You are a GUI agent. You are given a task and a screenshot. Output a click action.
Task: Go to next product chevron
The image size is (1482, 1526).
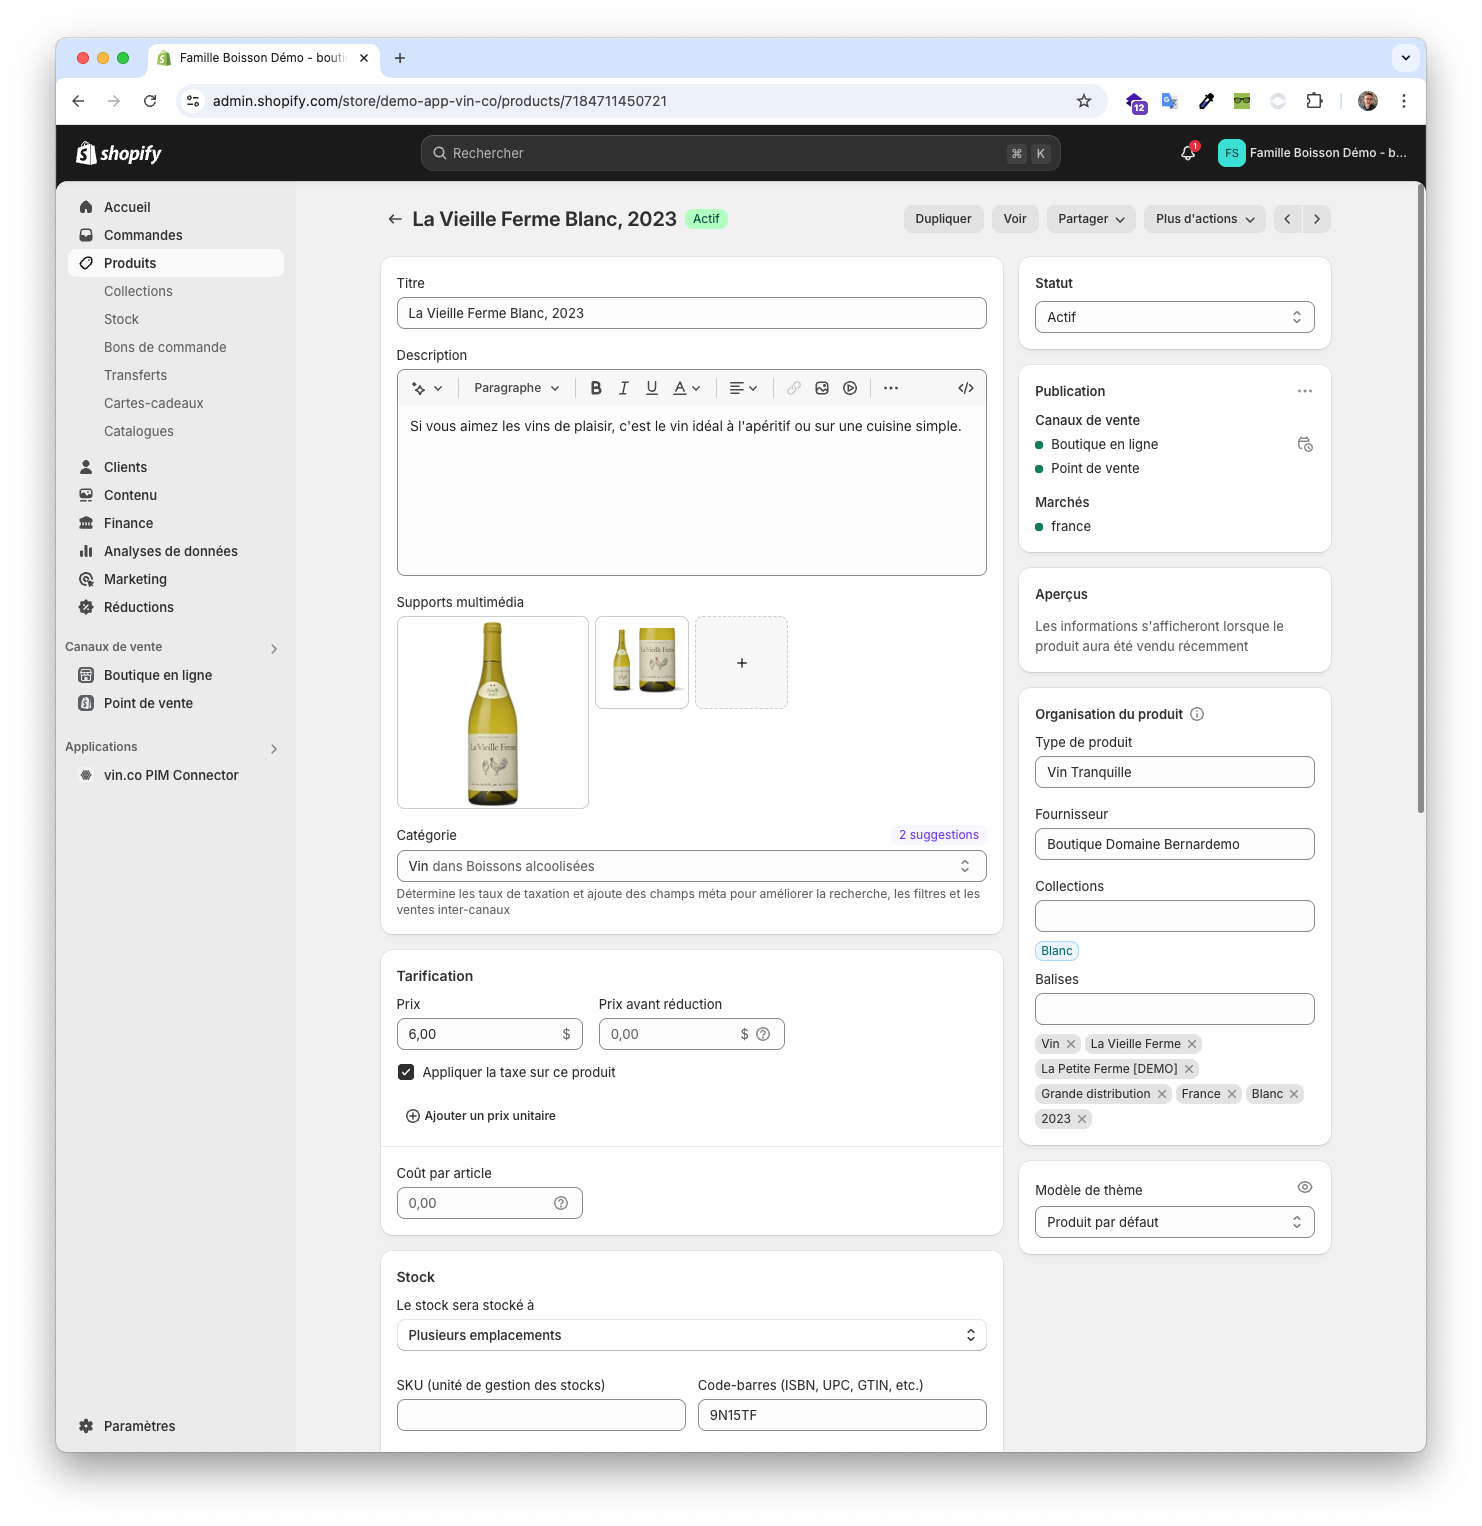[1317, 219]
